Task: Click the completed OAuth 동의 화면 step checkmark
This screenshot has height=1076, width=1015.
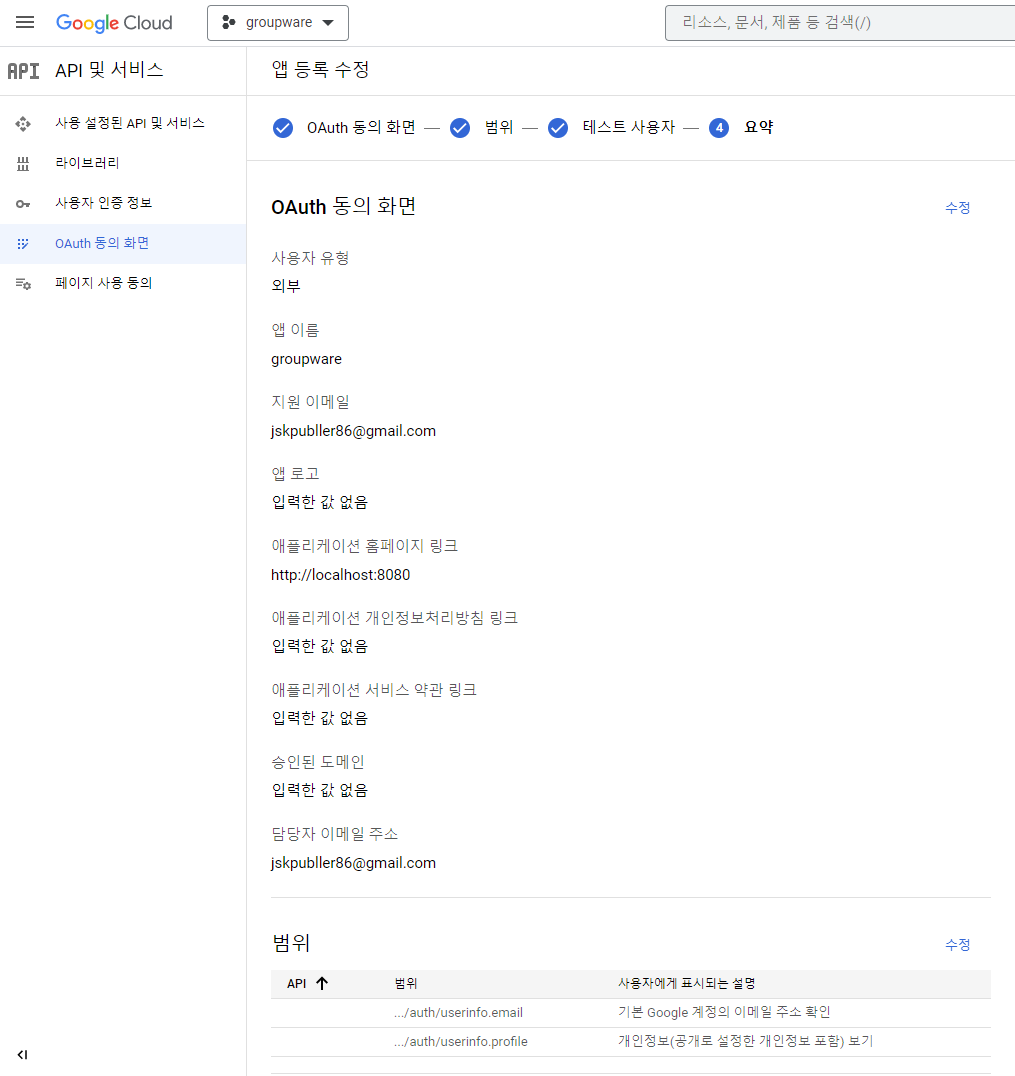Action: point(283,127)
